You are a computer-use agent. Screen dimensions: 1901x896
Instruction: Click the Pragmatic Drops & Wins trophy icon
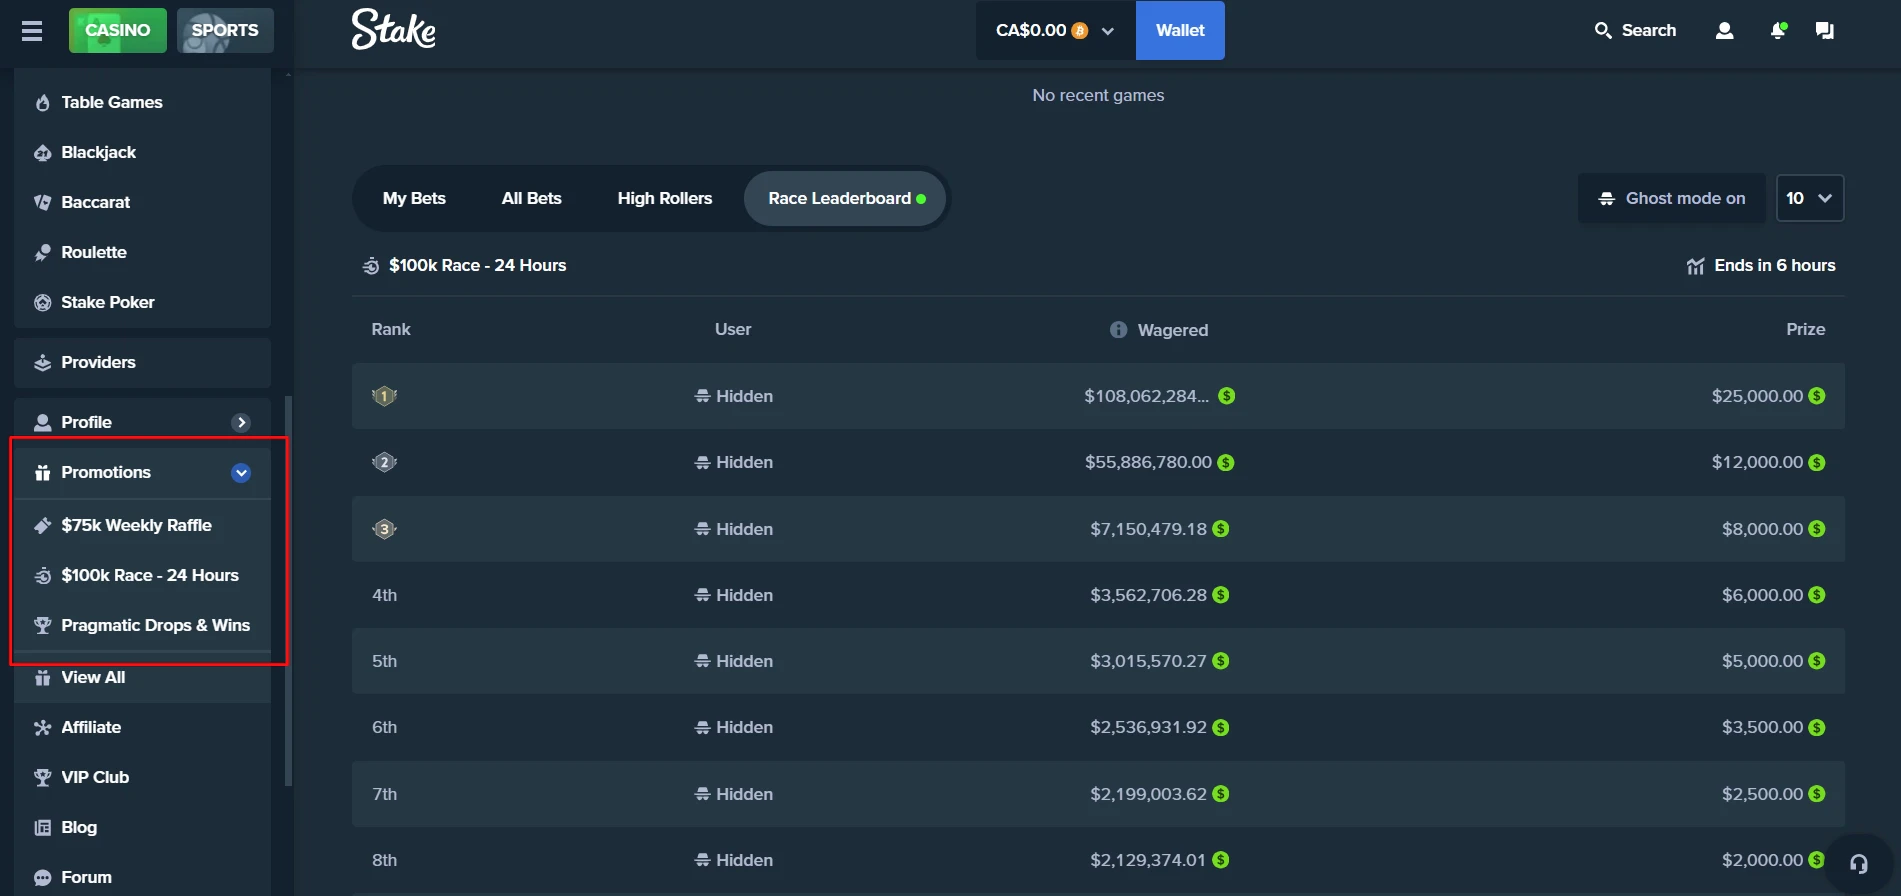click(42, 625)
